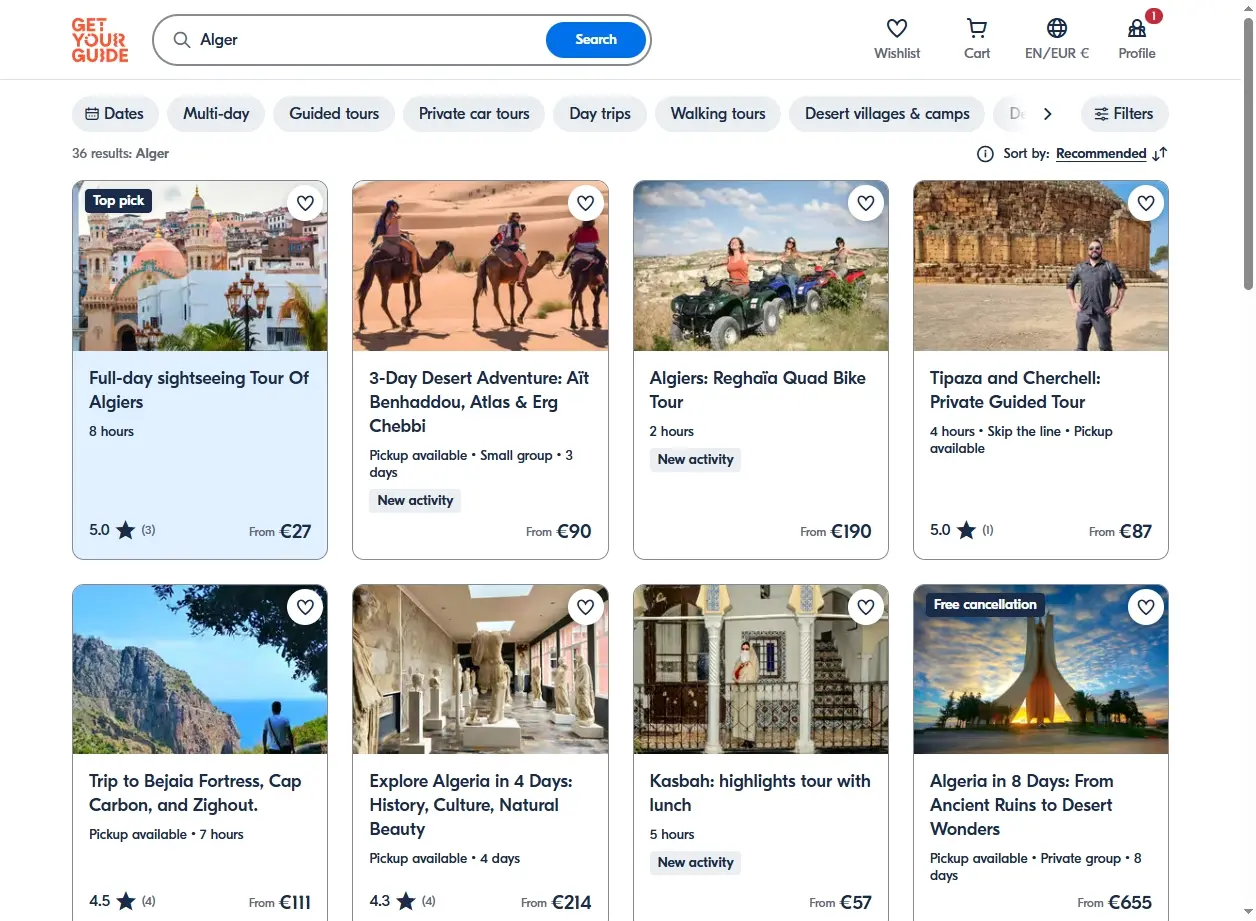Viewport: 1256px width, 921px height.
Task: Select the Multi-day filter chip
Action: tap(216, 114)
